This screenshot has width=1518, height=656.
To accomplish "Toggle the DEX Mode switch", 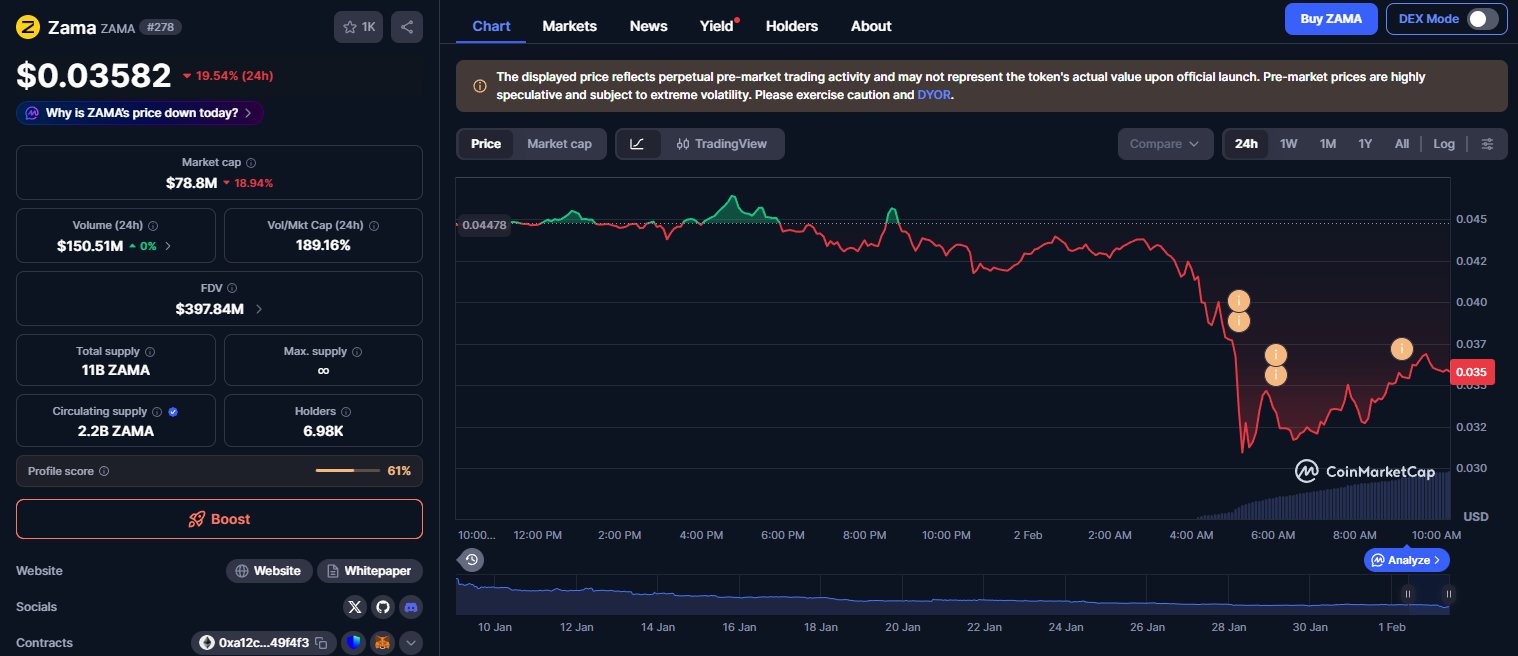I will coord(1483,19).
